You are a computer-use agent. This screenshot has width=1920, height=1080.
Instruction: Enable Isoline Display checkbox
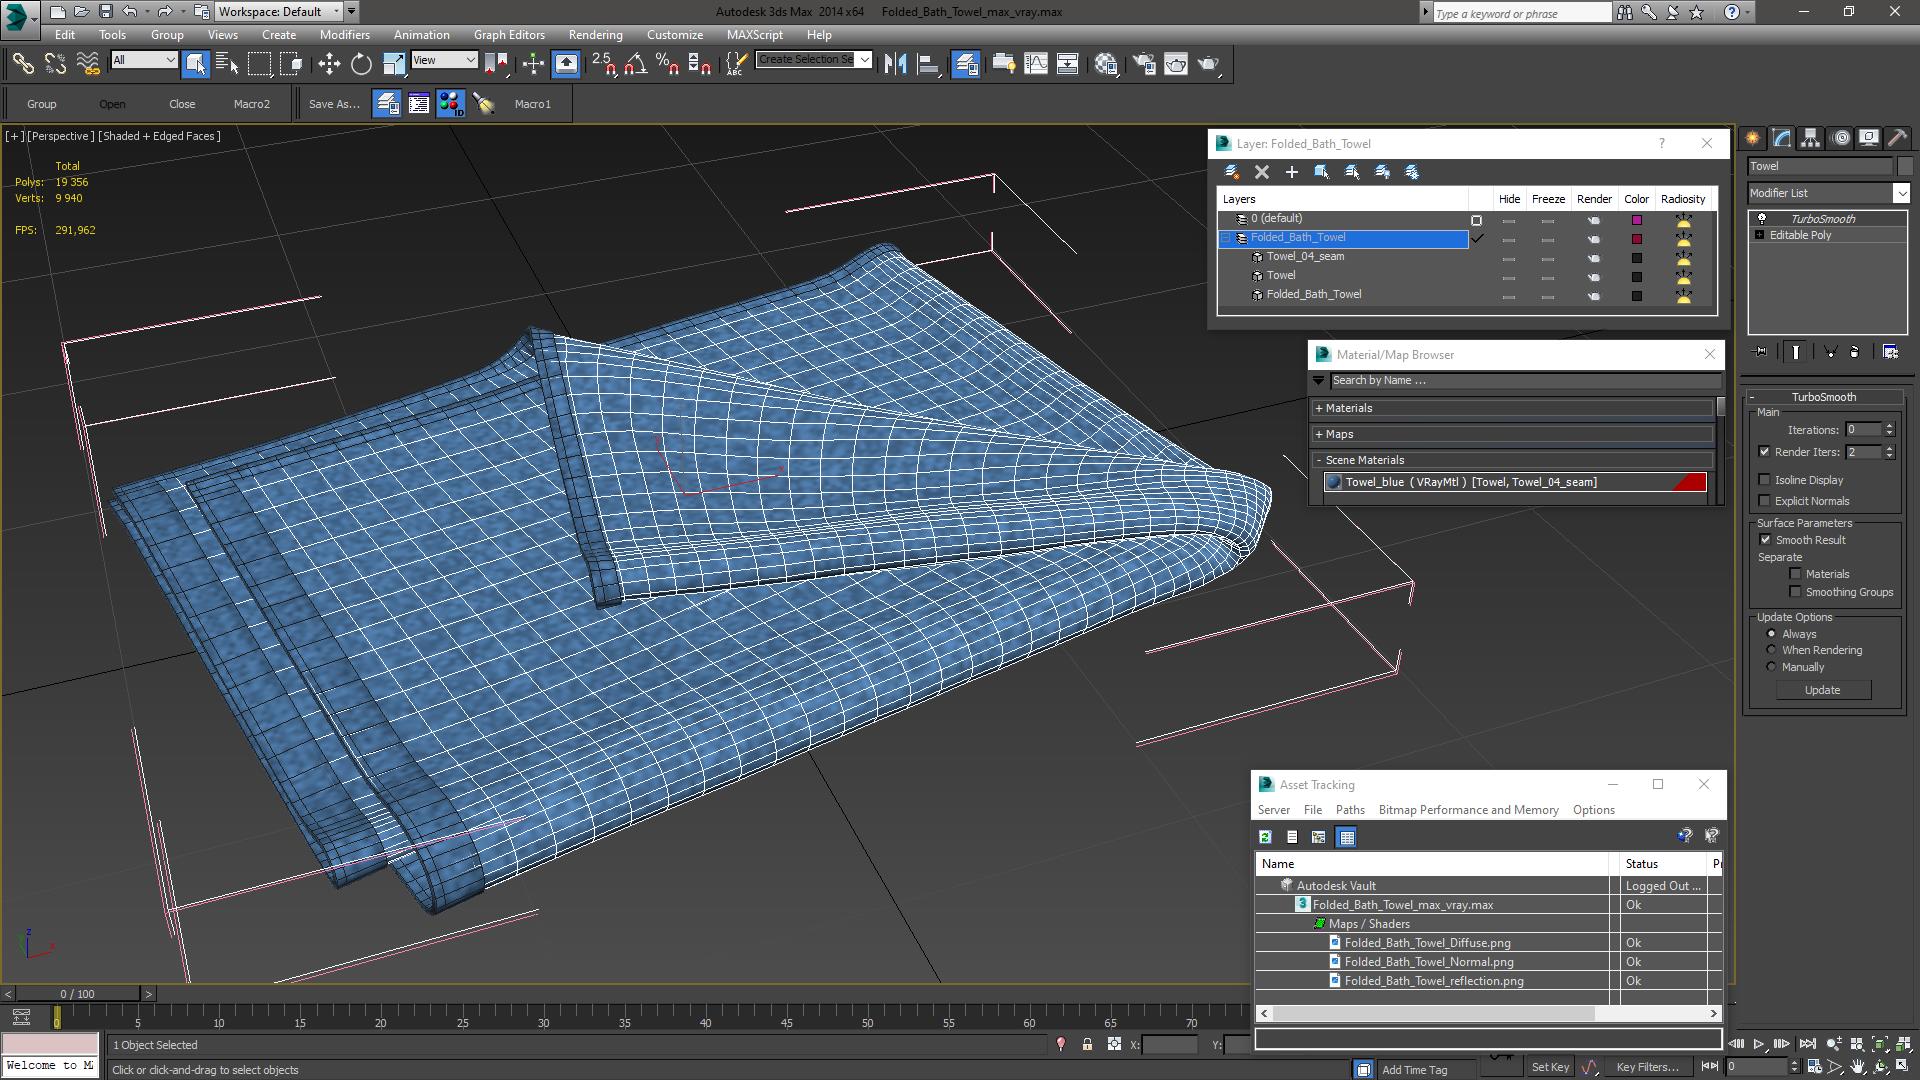[1765, 480]
